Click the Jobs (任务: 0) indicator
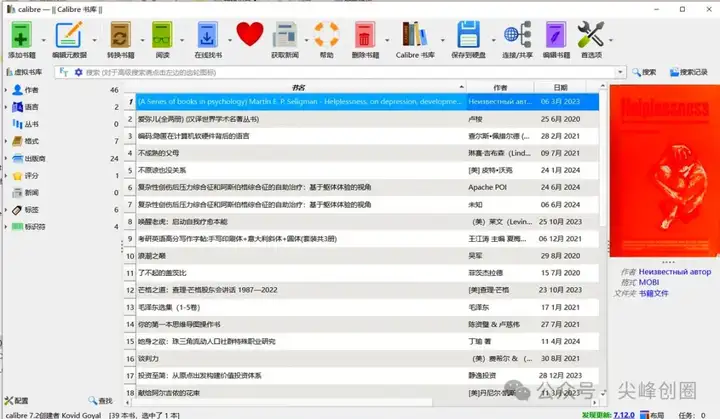The width and height of the screenshot is (720, 419). pos(692,415)
